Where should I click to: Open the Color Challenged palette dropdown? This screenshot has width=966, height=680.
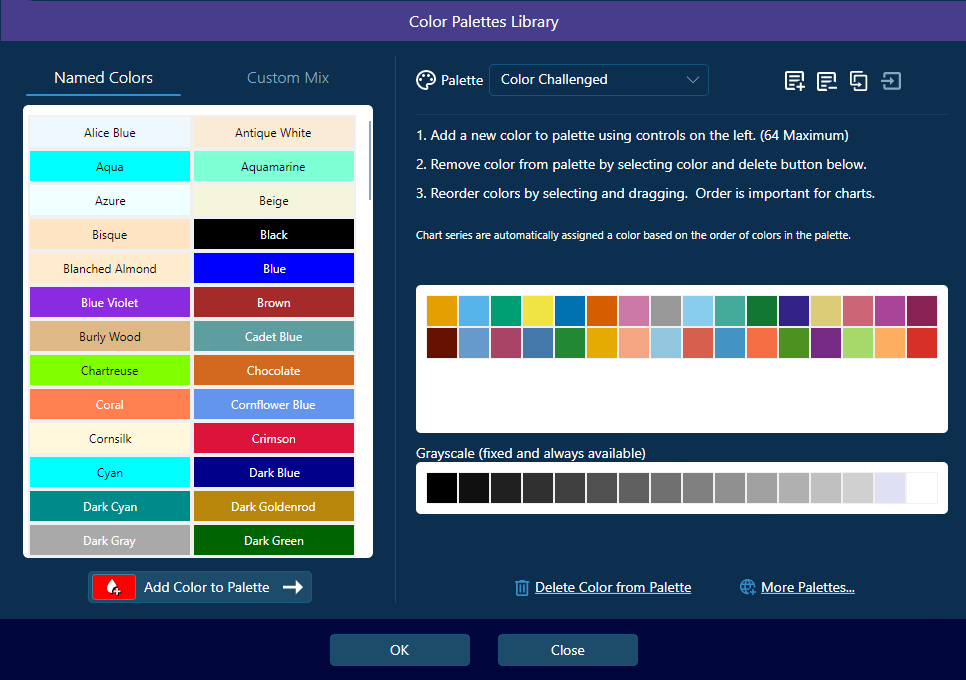(598, 80)
